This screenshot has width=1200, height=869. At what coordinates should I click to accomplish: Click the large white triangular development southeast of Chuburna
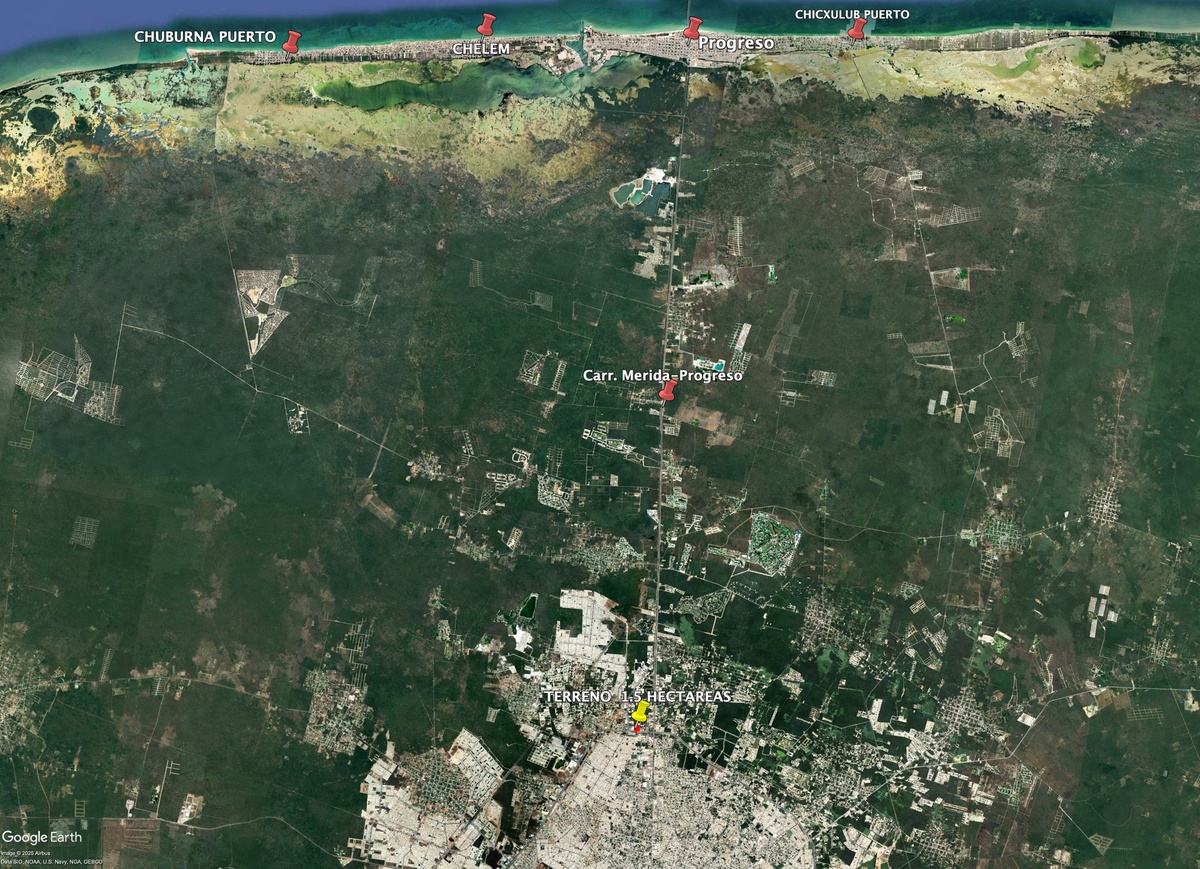260,305
